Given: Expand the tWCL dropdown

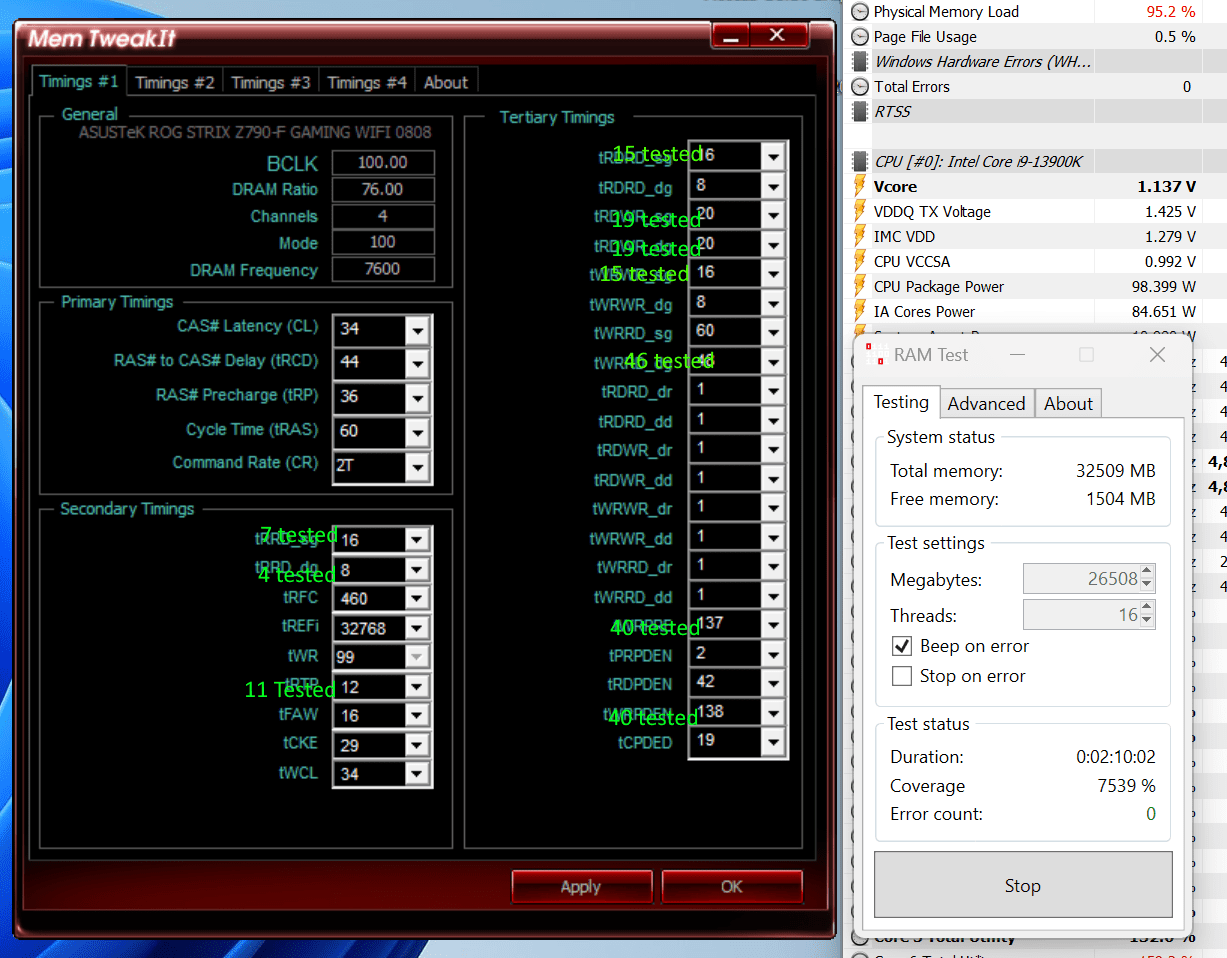Looking at the screenshot, I should 418,775.
